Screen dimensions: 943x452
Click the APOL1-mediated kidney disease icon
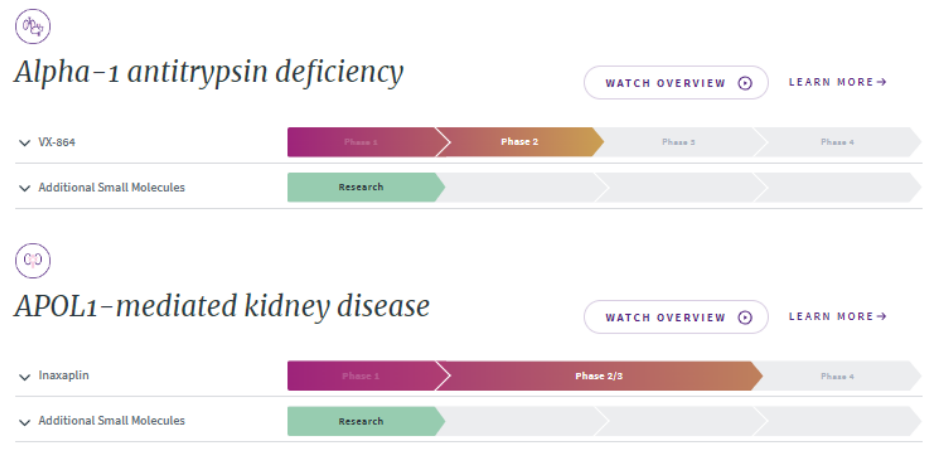(x=33, y=260)
